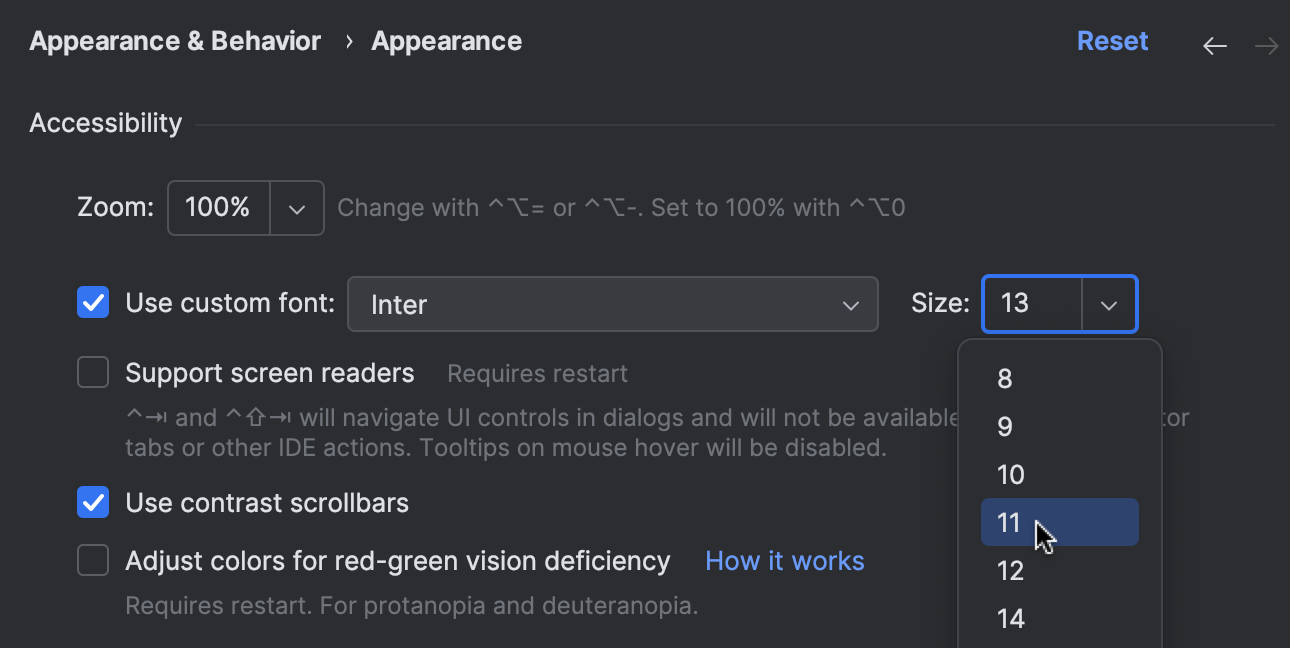The image size is (1290, 648).
Task: Open the font Size dropdown
Action: [1110, 304]
